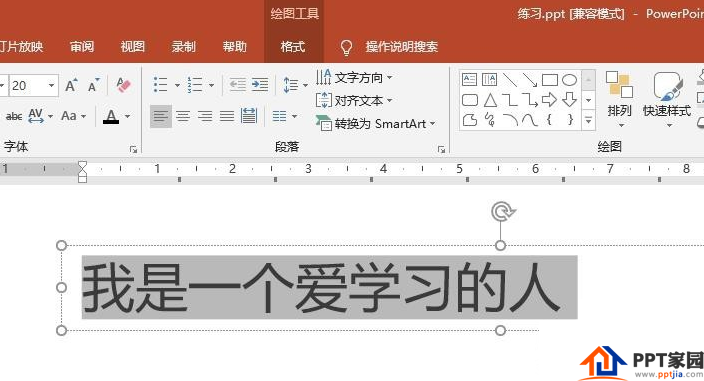Open the 审阅 ribbon tab
This screenshot has height=381, width=704.
82,47
